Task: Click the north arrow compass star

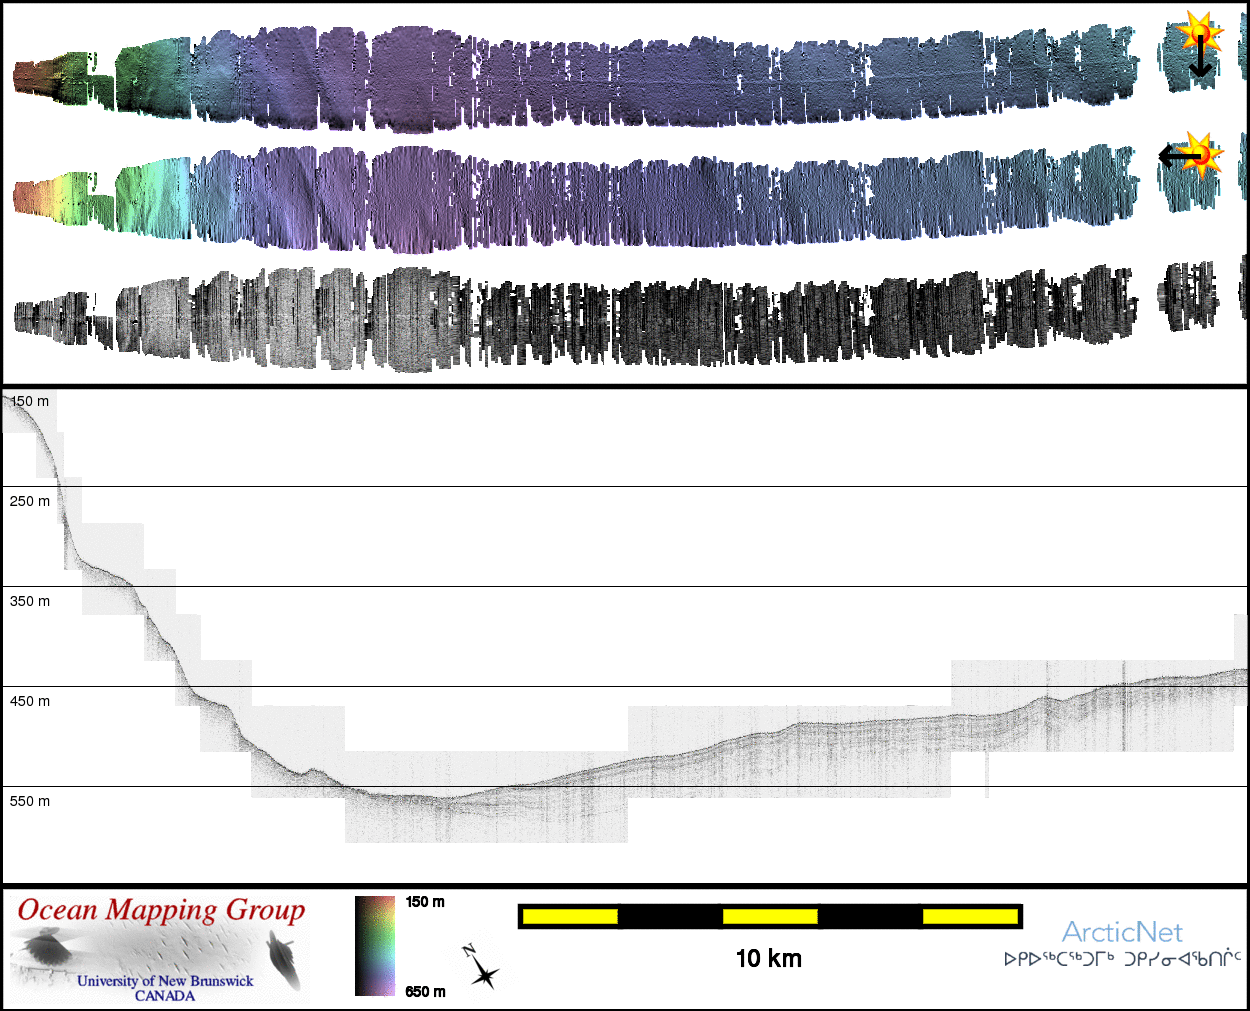Action: pyautogui.click(x=485, y=974)
